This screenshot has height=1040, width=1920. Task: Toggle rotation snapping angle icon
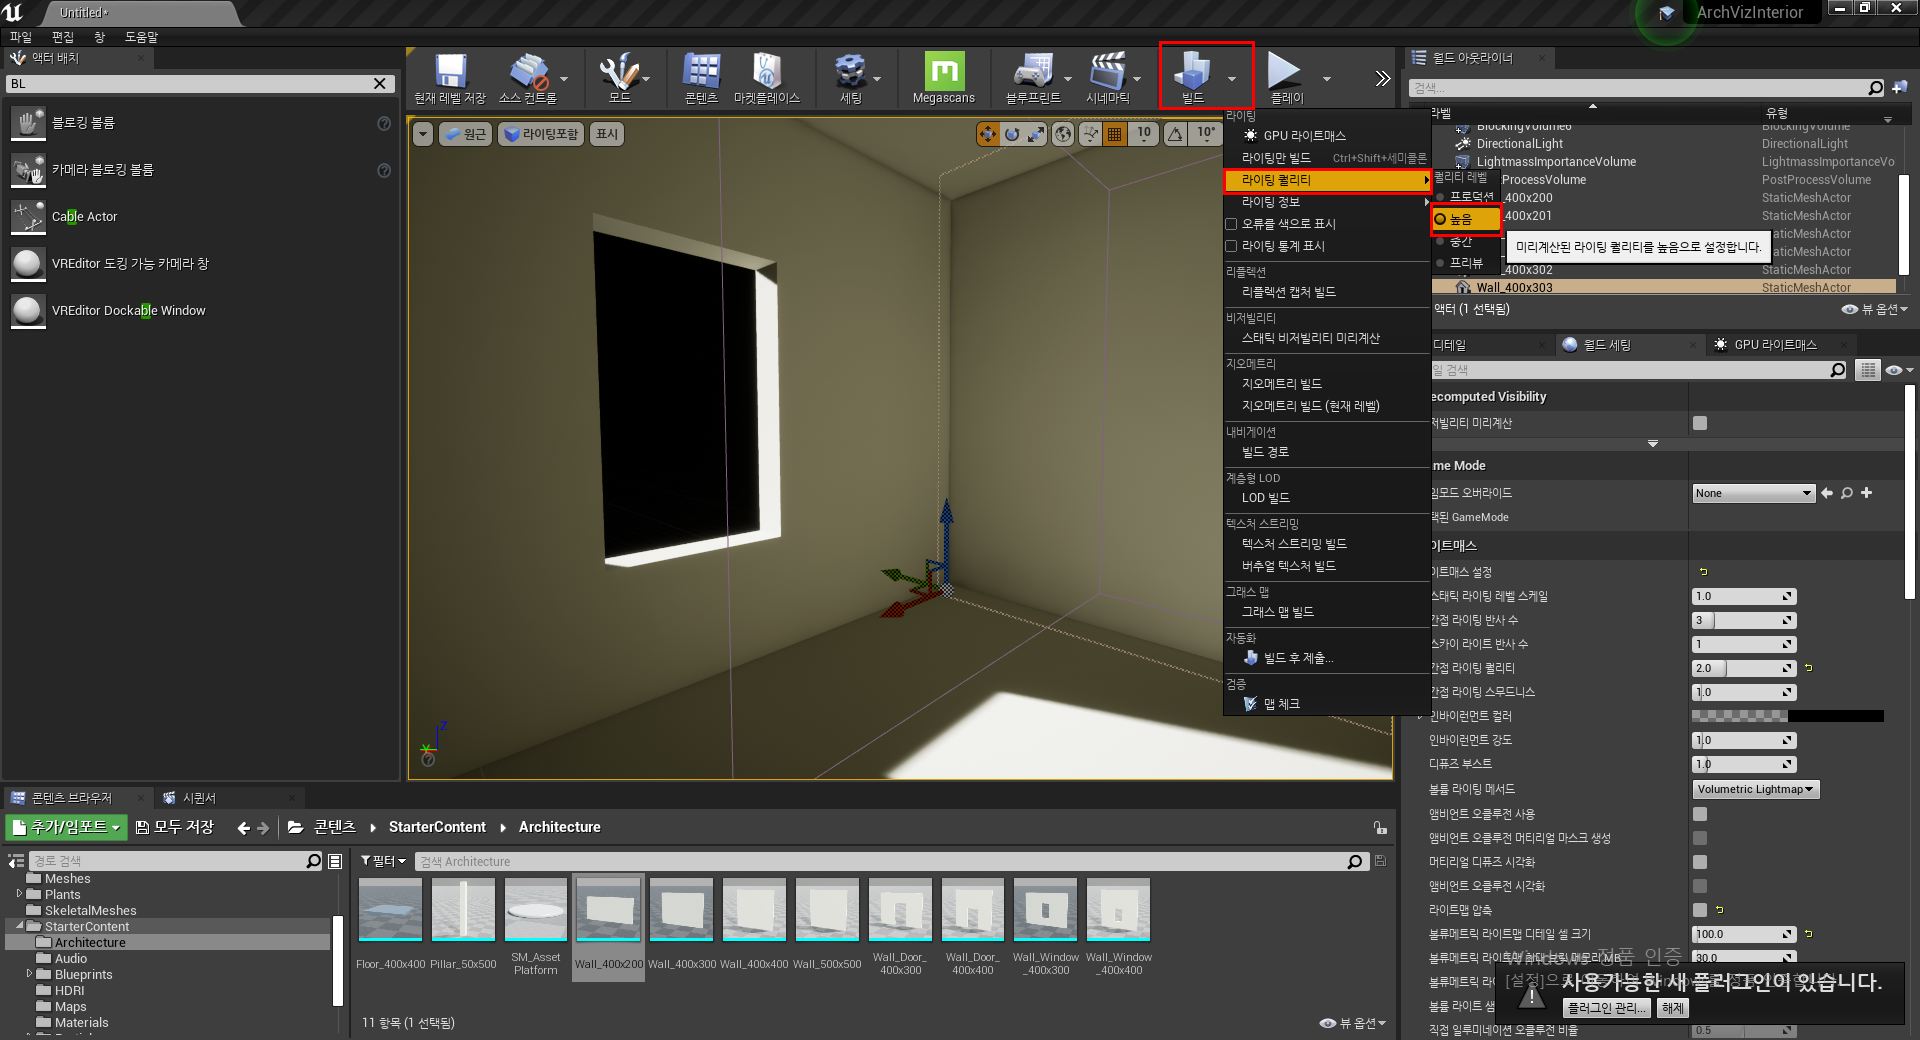[x=1176, y=134]
